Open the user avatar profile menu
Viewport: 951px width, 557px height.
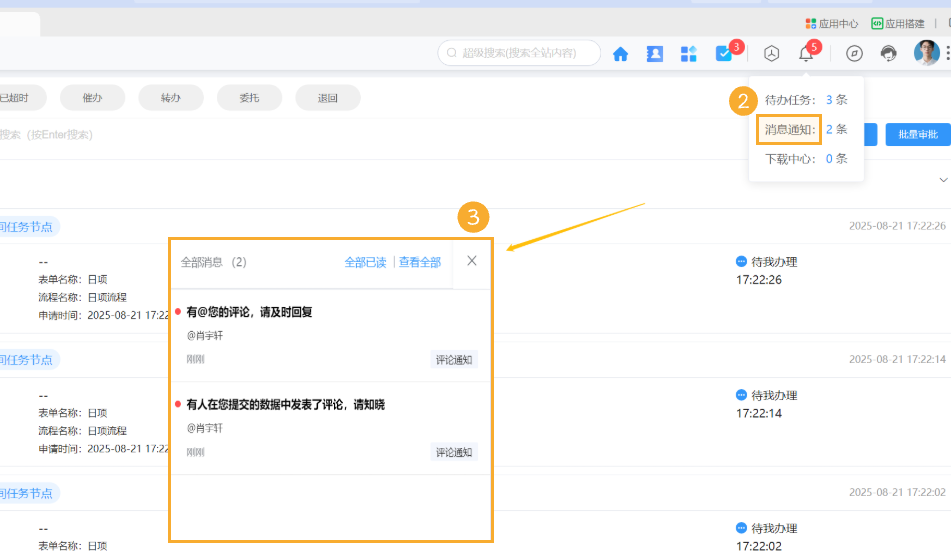coord(926,53)
